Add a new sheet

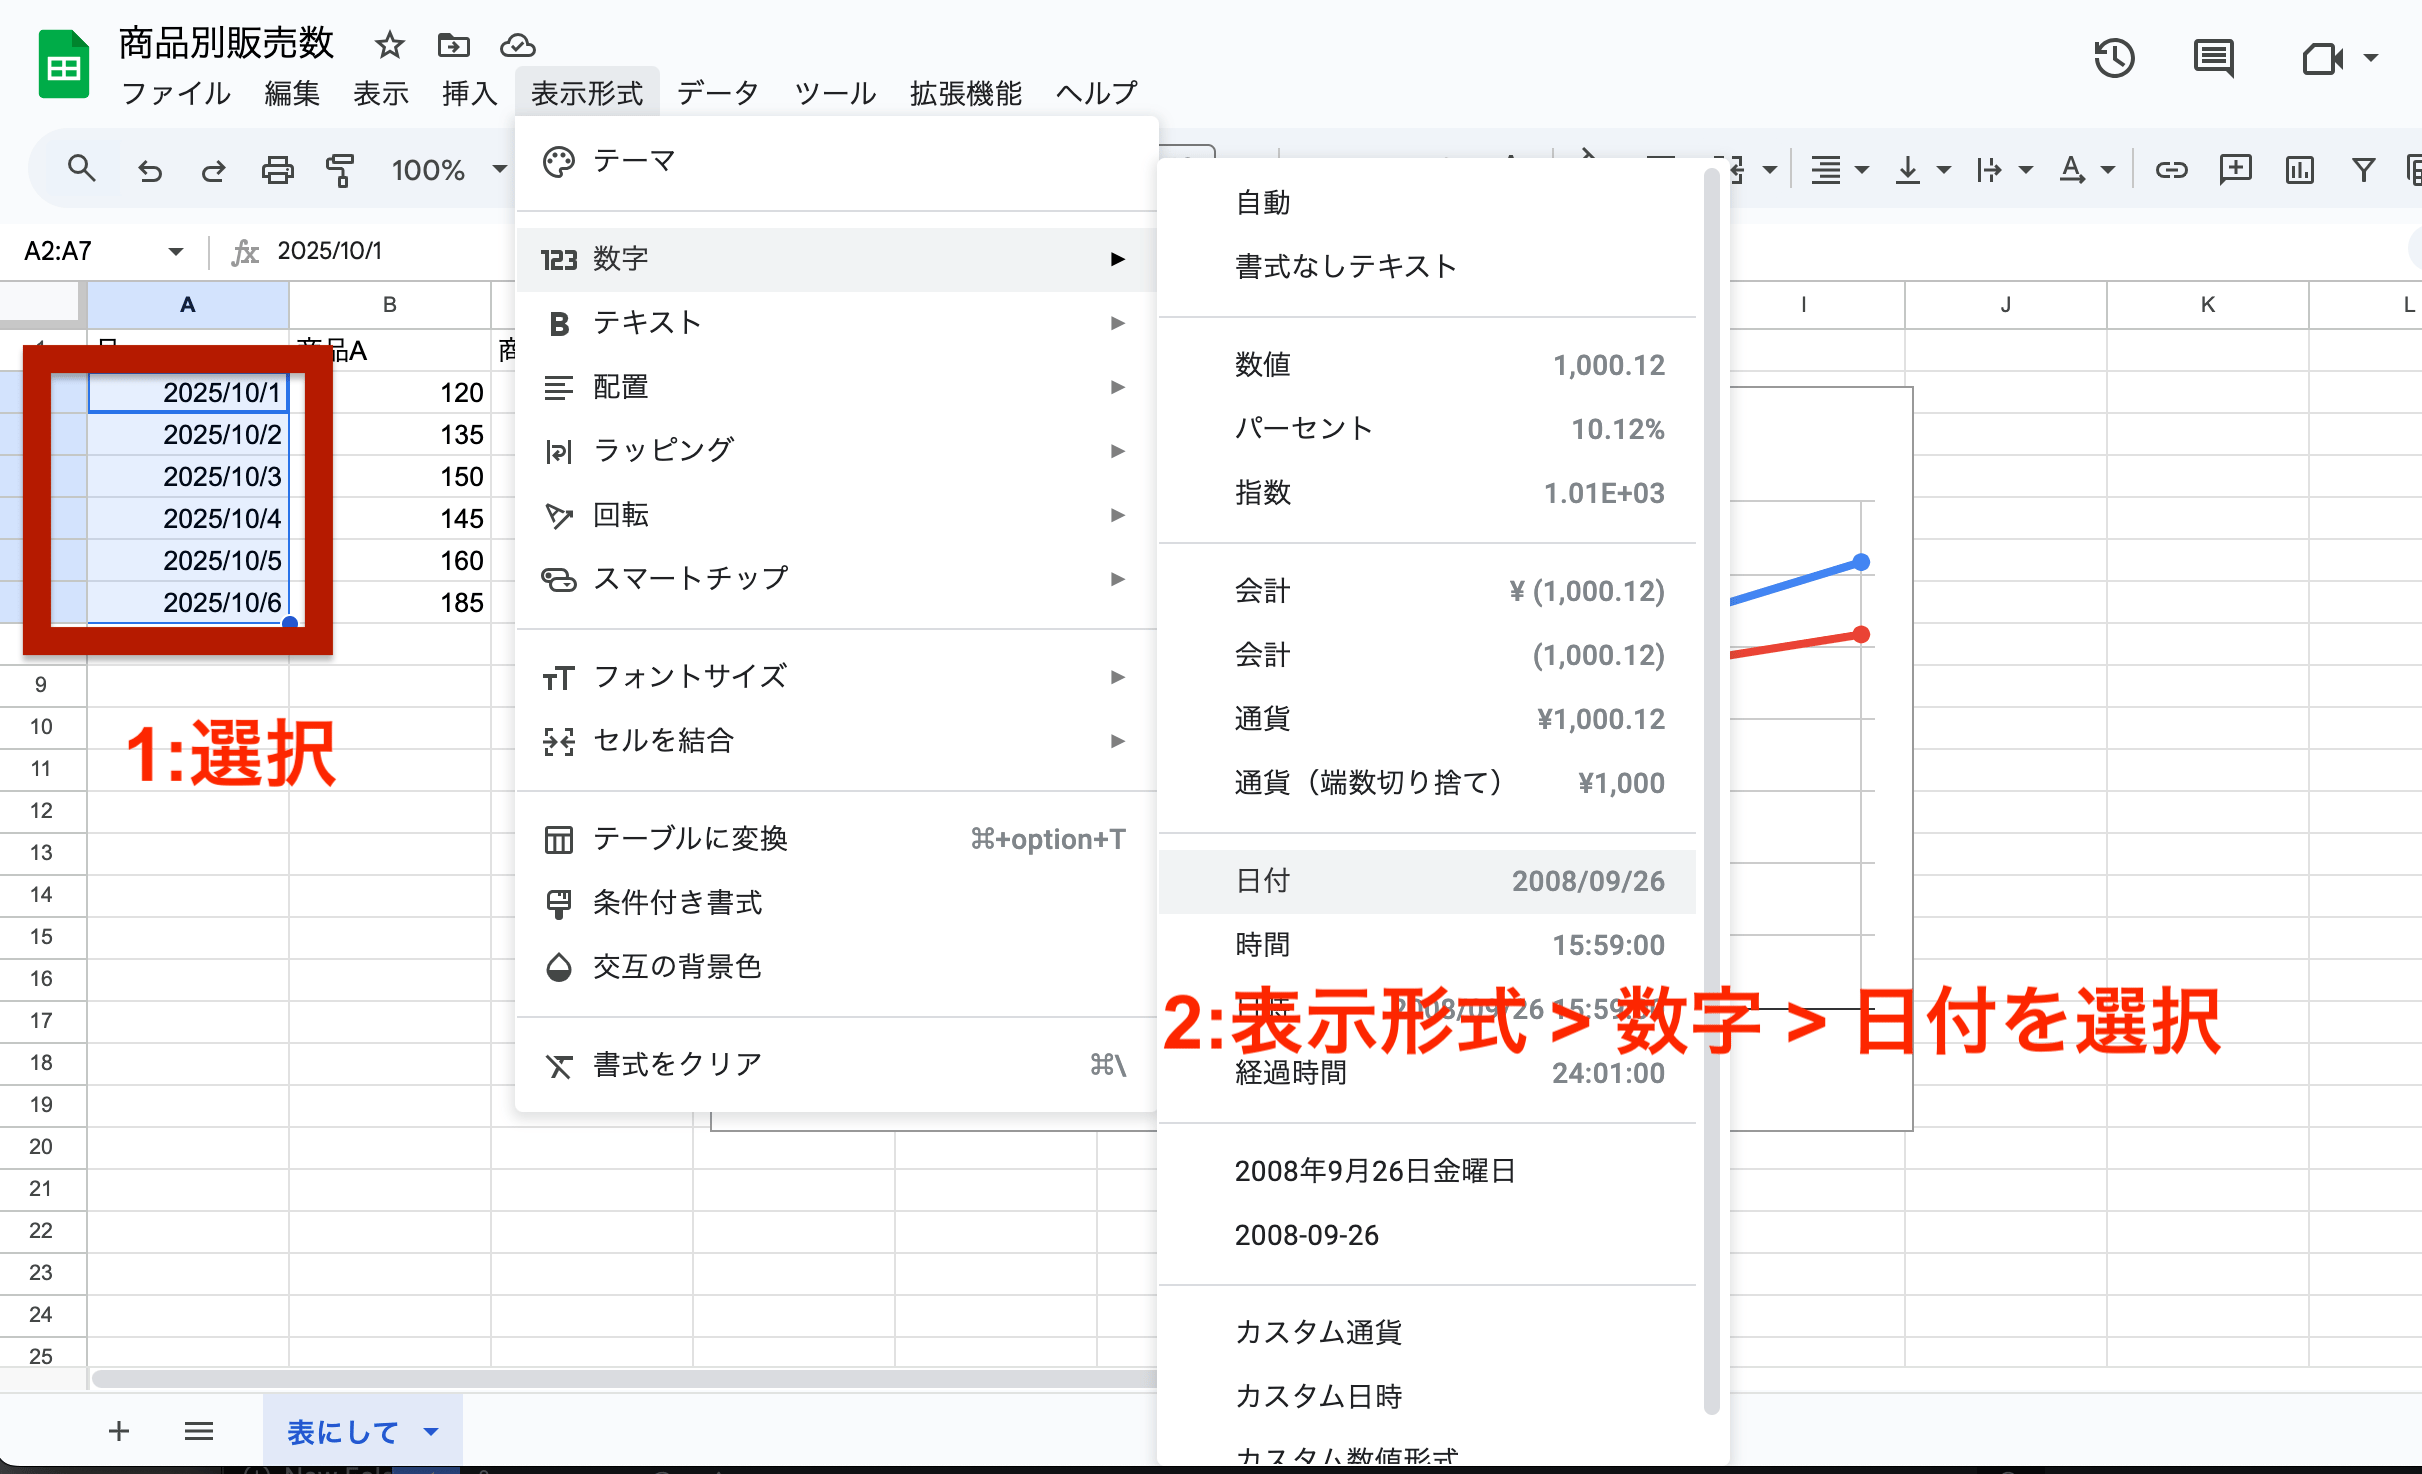coord(118,1431)
